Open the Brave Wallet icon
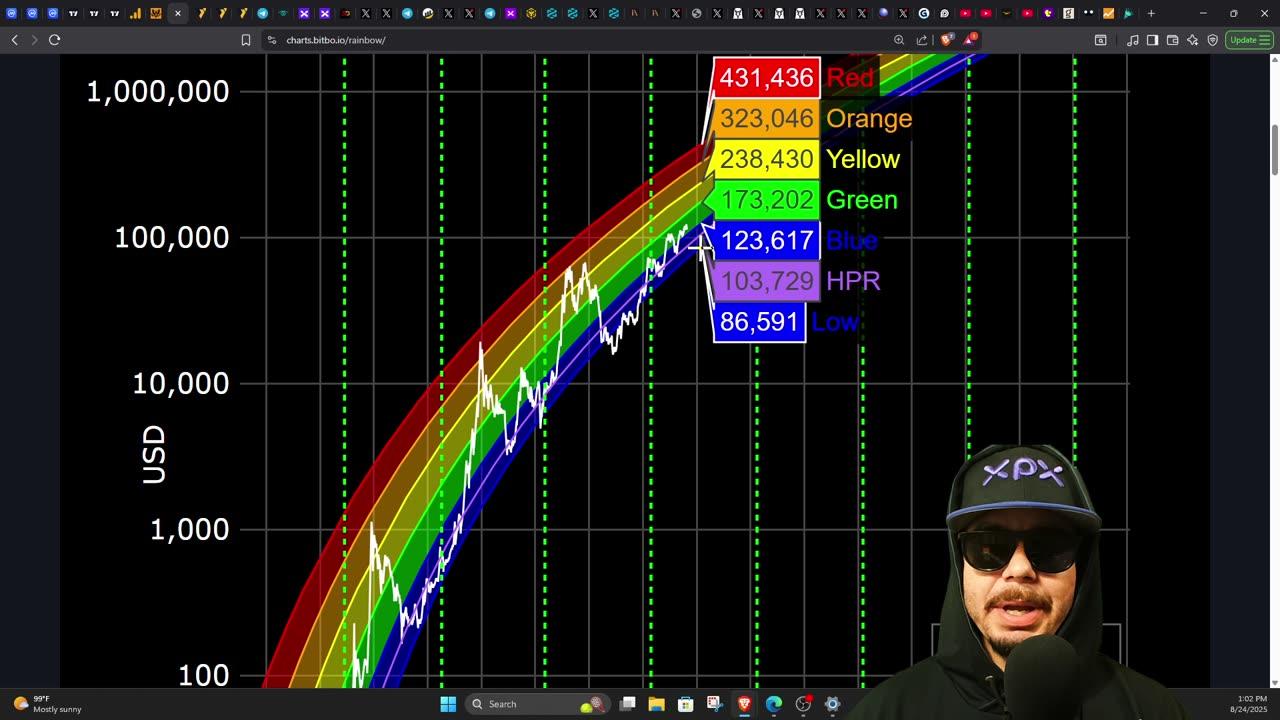Viewport: 1280px width, 720px height. (1173, 40)
